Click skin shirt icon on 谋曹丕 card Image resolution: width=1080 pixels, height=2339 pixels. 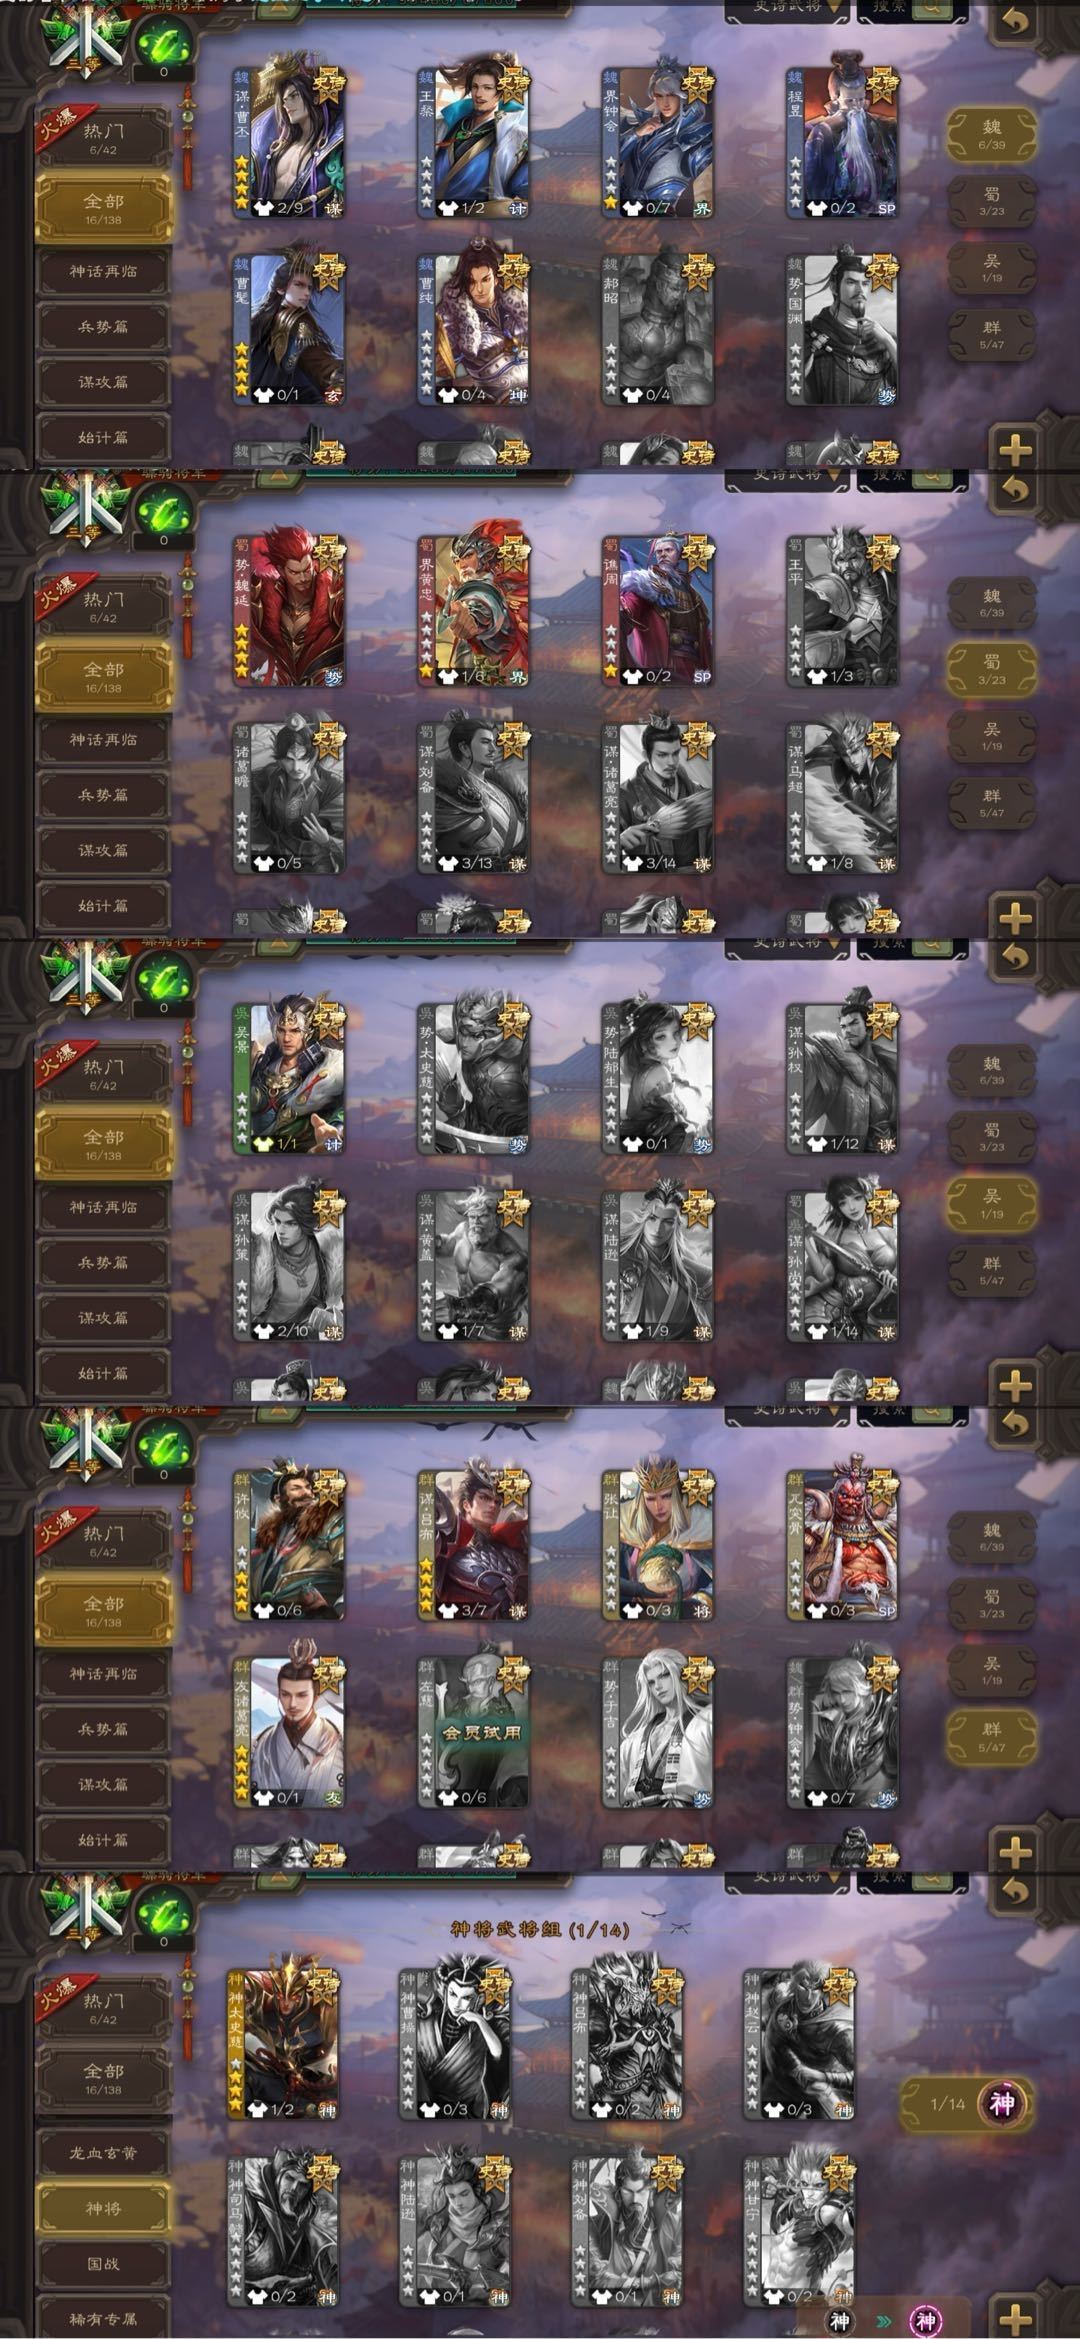[262, 208]
